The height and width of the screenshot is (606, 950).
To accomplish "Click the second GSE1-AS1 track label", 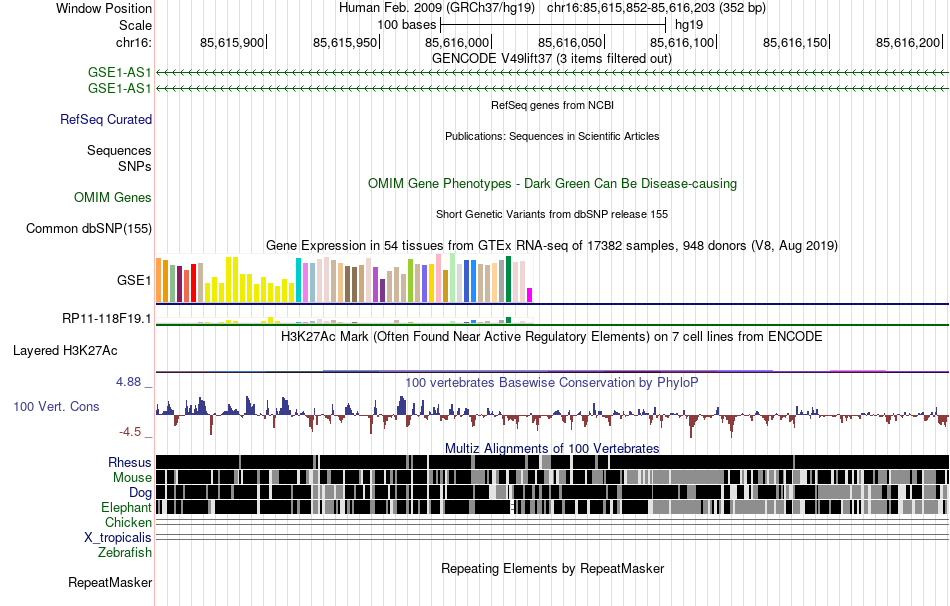I will (x=119, y=88).
